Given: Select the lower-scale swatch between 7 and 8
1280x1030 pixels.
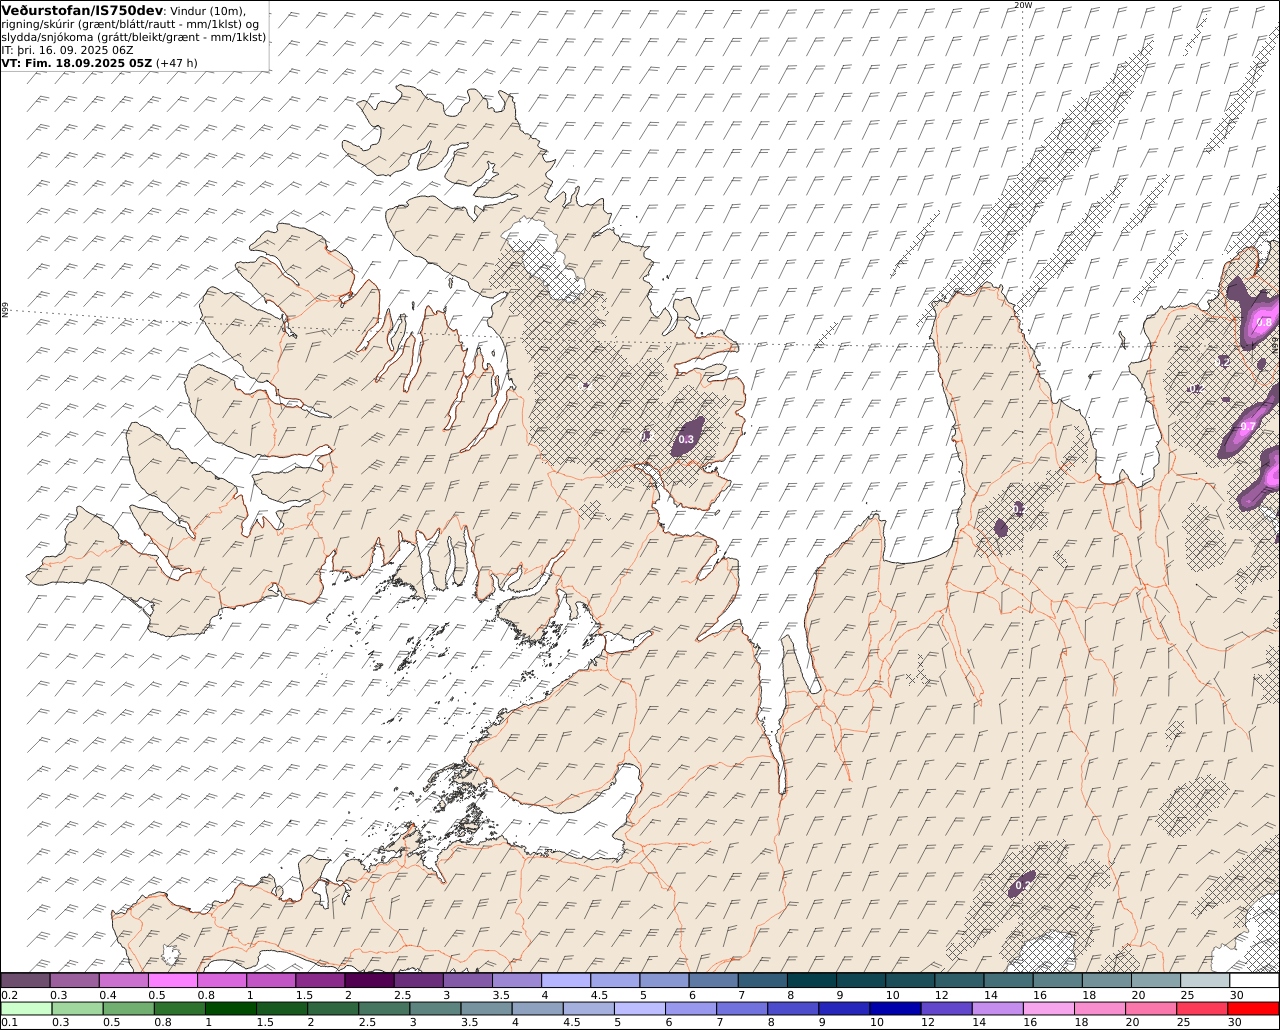Looking at the screenshot, I should [742, 1008].
